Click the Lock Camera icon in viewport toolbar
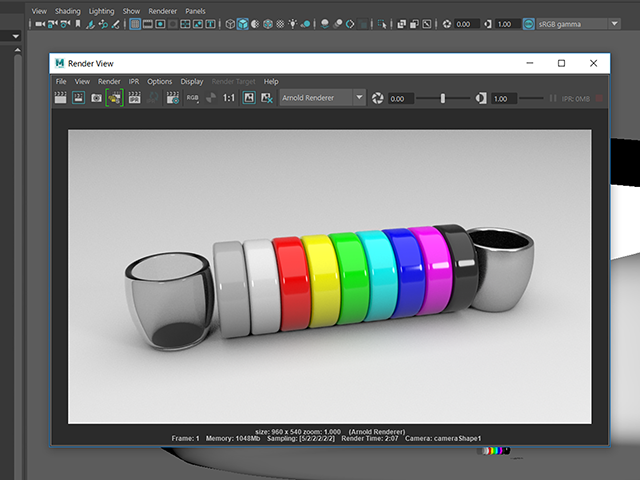The image size is (640, 480). pos(53,24)
